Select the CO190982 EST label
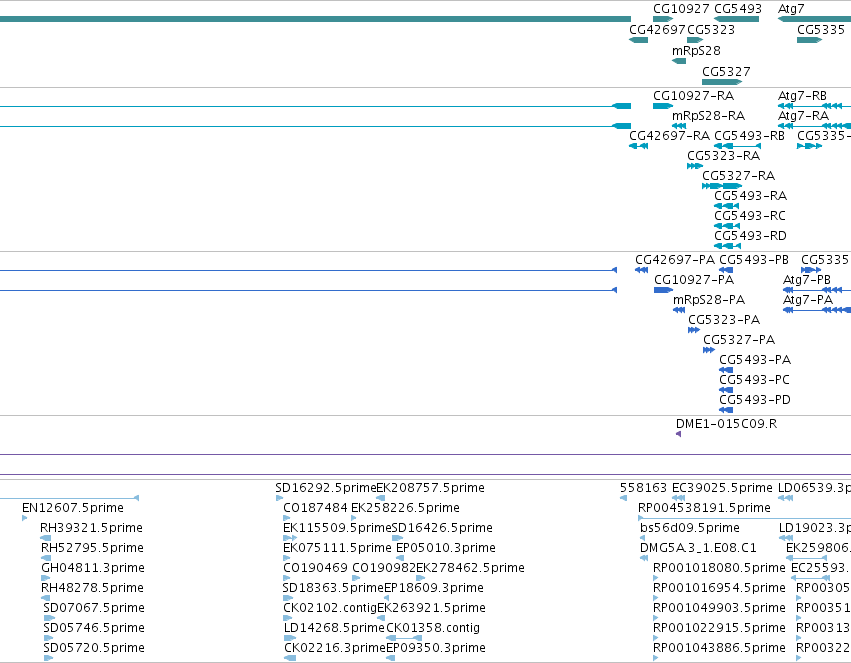This screenshot has height=663, width=851. pos(384,569)
